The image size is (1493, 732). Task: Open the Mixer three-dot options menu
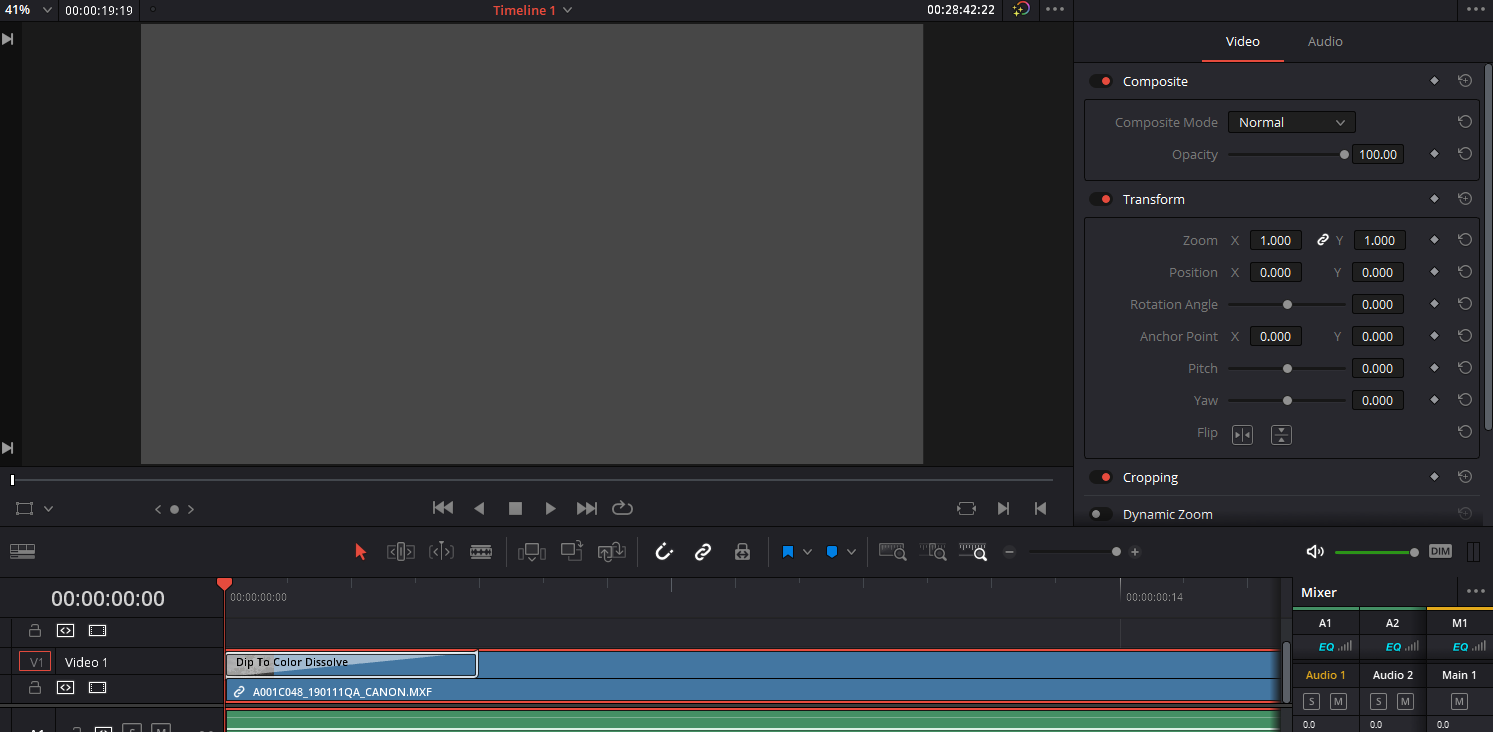1475,592
